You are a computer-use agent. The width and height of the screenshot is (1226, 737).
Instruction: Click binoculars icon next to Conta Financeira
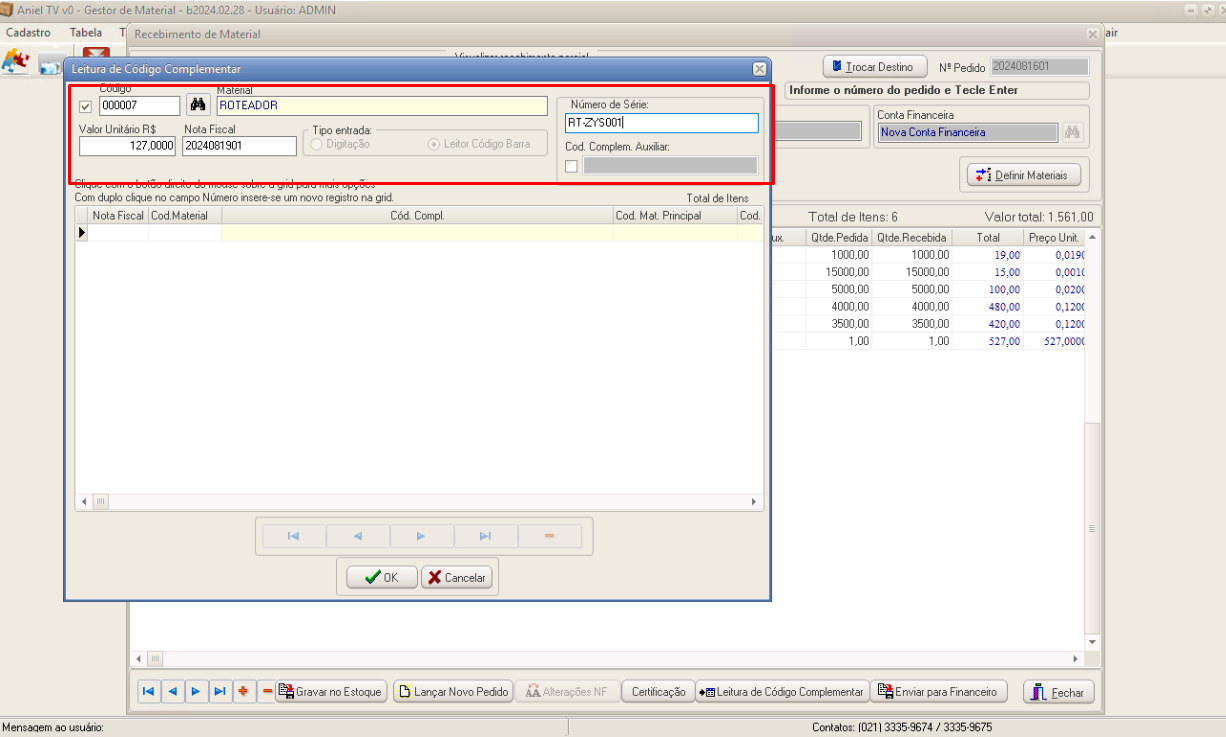(1073, 132)
